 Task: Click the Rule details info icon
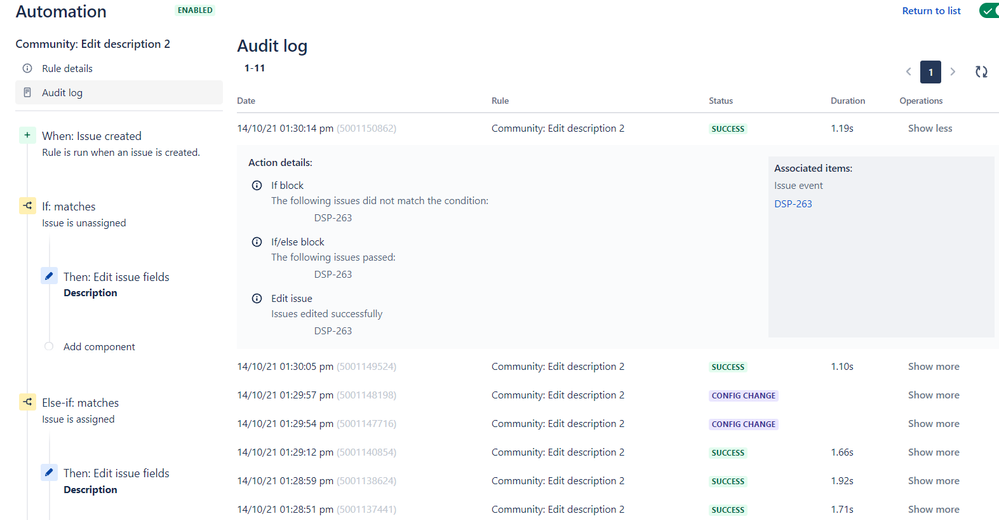coord(27,68)
